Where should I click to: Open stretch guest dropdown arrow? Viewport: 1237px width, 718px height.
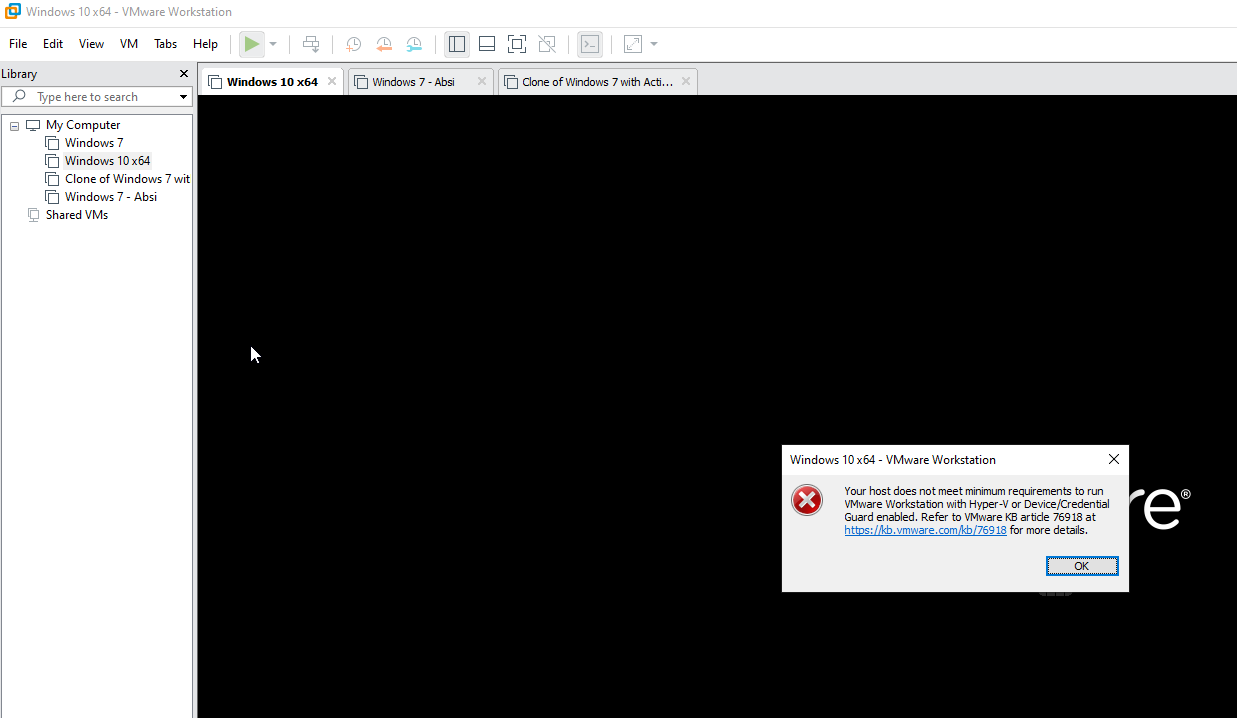pyautogui.click(x=654, y=44)
